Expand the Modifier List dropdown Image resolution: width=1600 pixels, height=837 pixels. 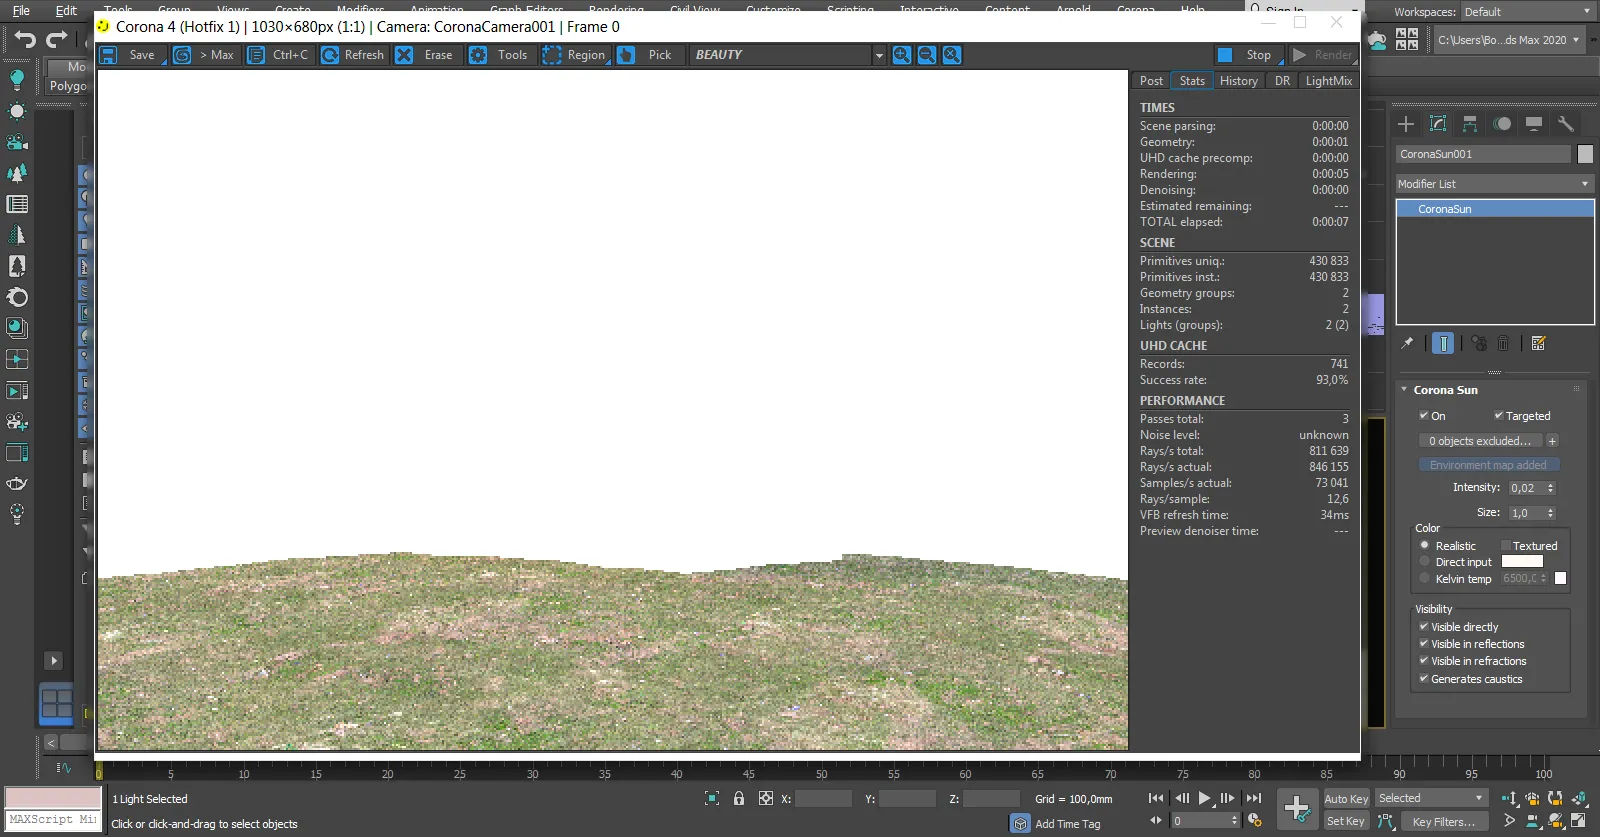click(1494, 184)
